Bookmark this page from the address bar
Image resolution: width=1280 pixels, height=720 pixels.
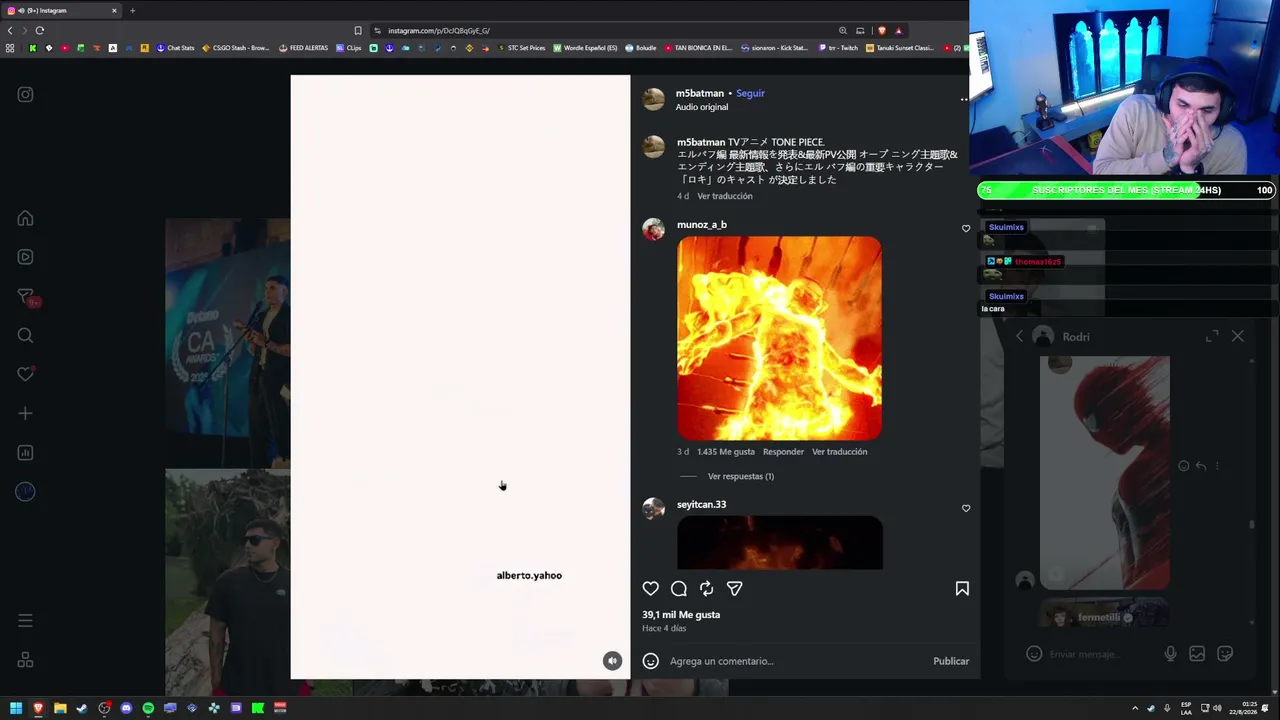358,31
